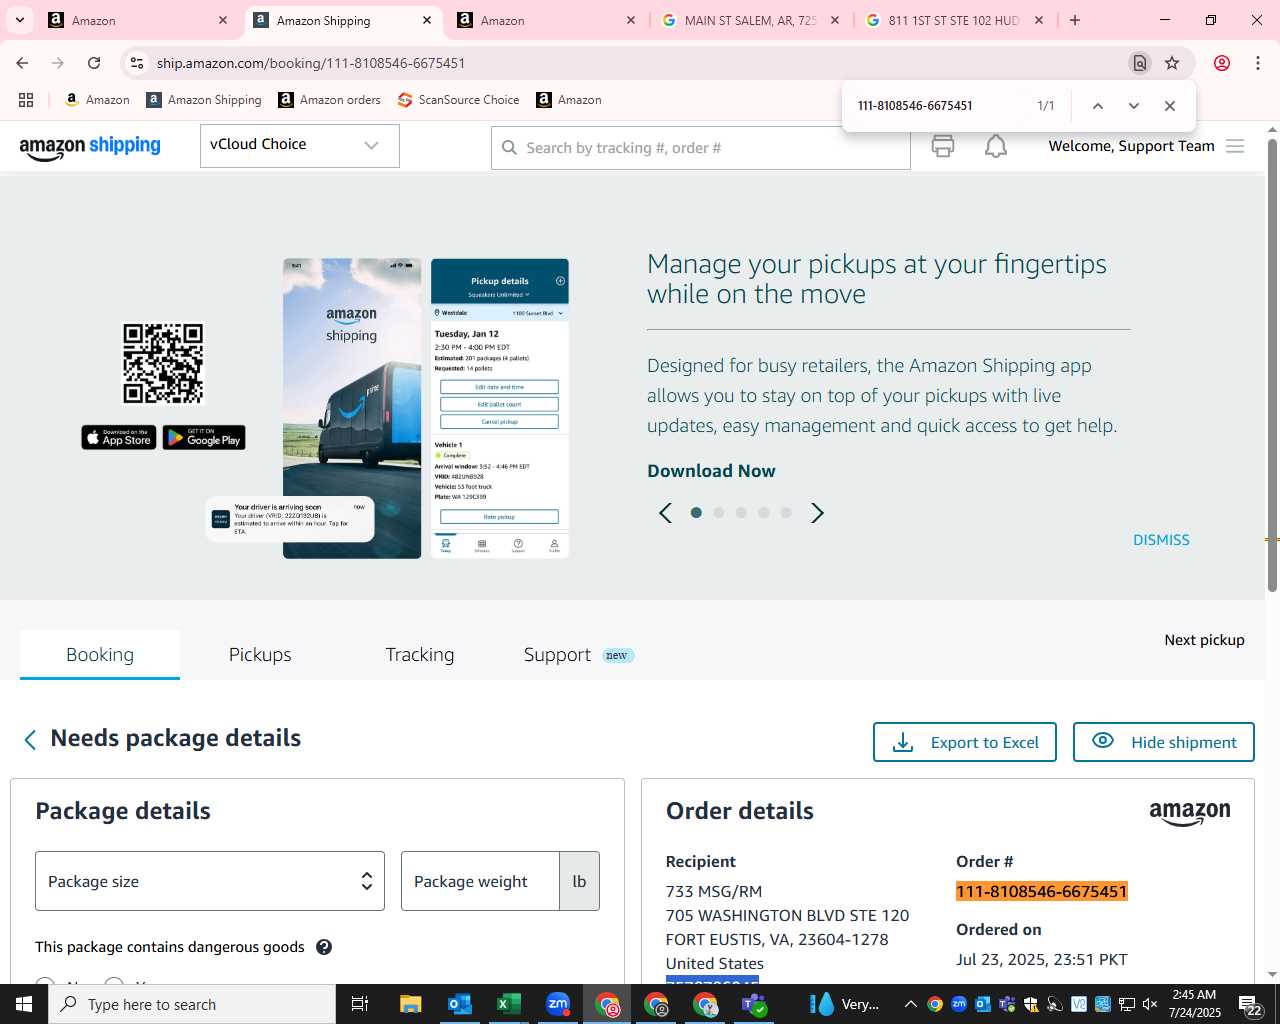1280x1024 pixels.
Task: Switch to the Booking tab
Action: click(x=100, y=655)
